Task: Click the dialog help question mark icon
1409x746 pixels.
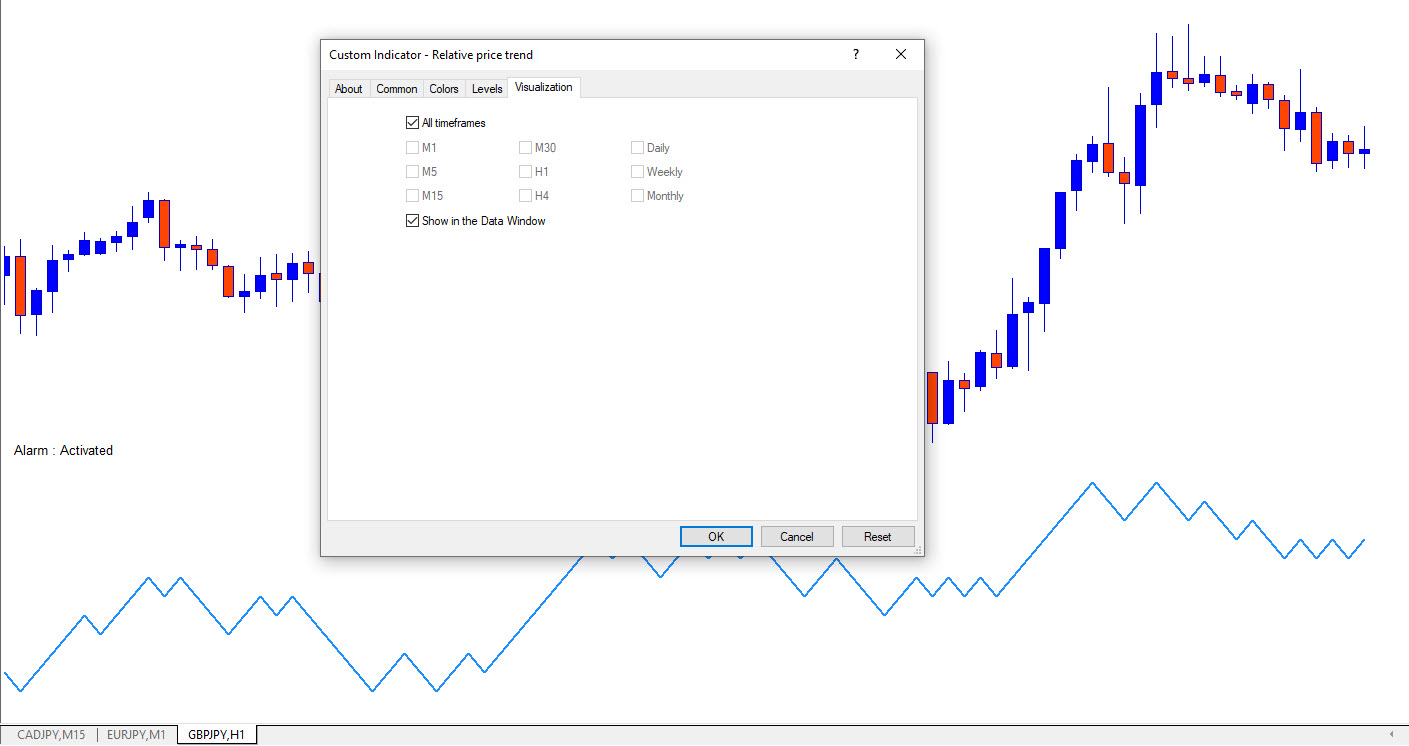Action: pos(855,55)
